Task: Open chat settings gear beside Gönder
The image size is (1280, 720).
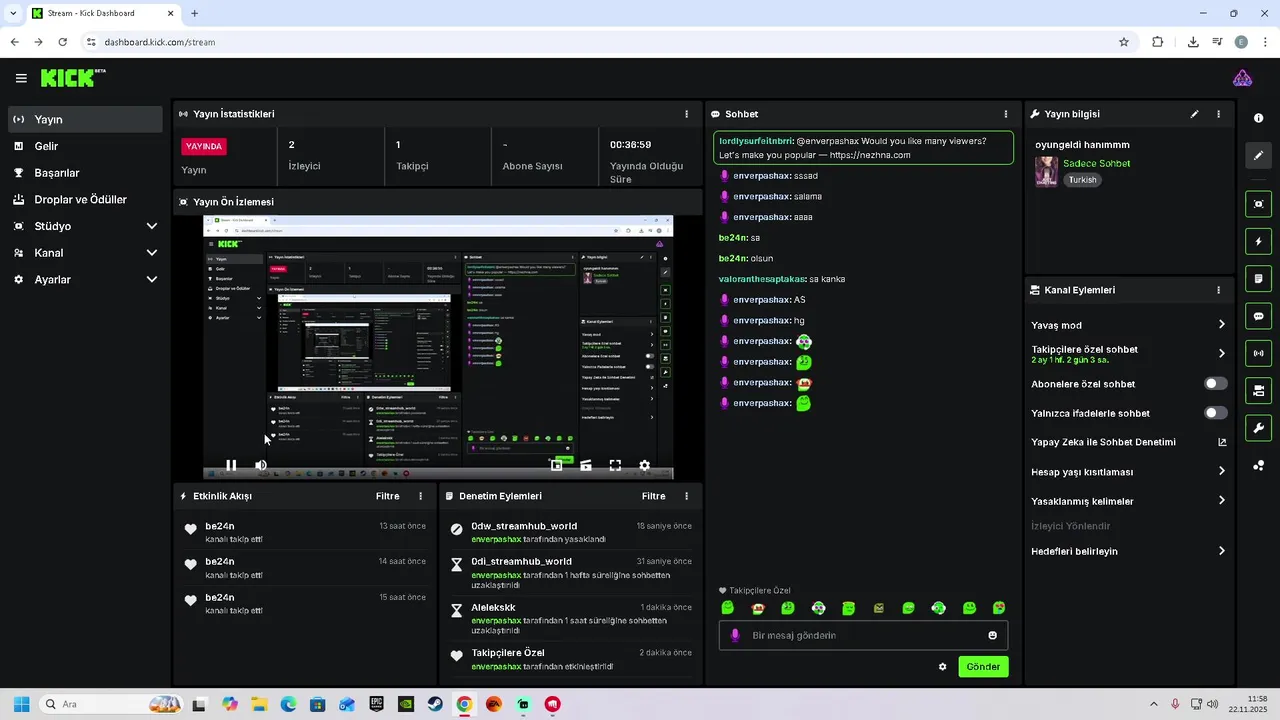Action: click(942, 666)
